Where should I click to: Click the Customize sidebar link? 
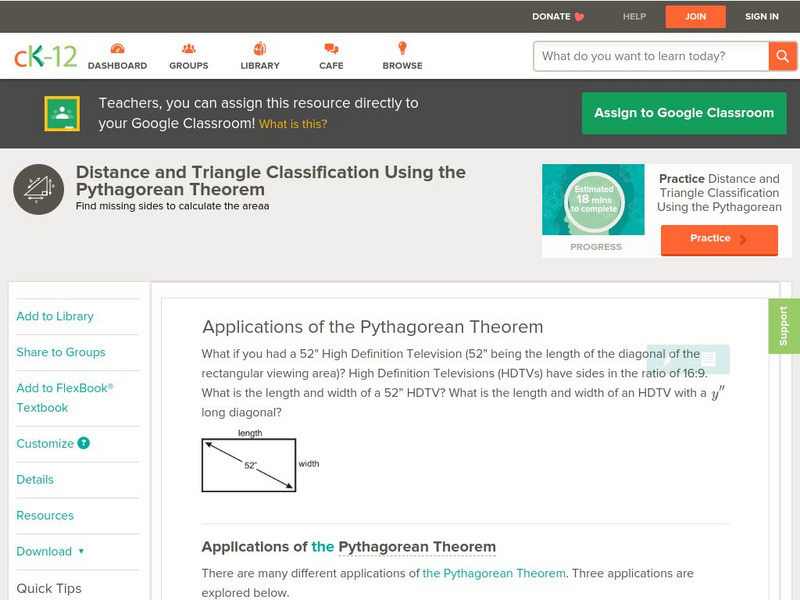click(x=45, y=443)
